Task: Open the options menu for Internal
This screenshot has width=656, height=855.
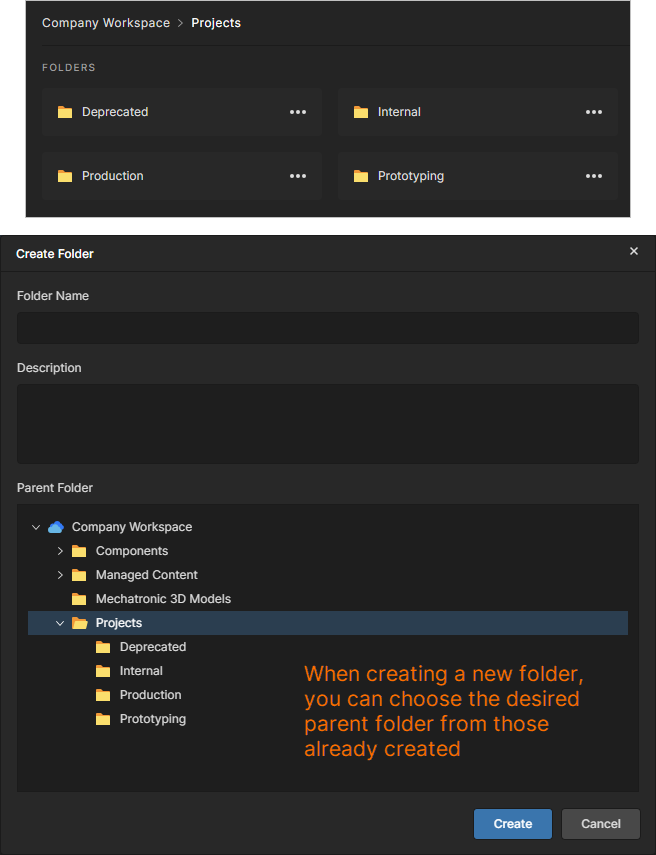Action: point(593,112)
